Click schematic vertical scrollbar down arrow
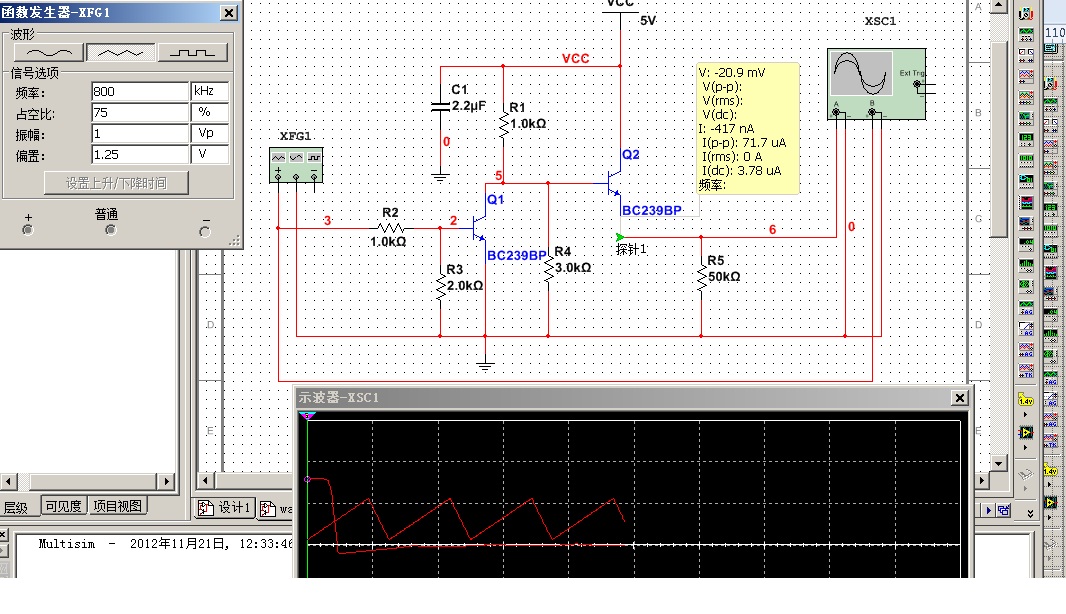This screenshot has width=1066, height=614. 998,463
